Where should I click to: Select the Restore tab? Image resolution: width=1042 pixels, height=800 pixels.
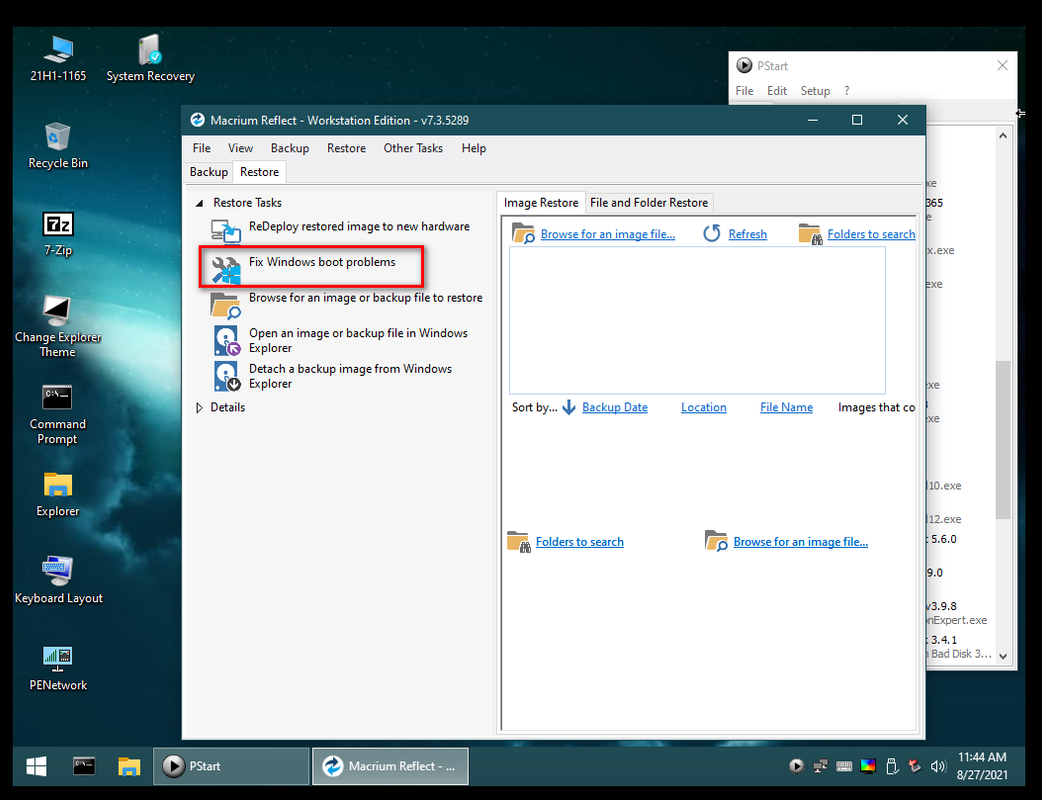click(259, 172)
